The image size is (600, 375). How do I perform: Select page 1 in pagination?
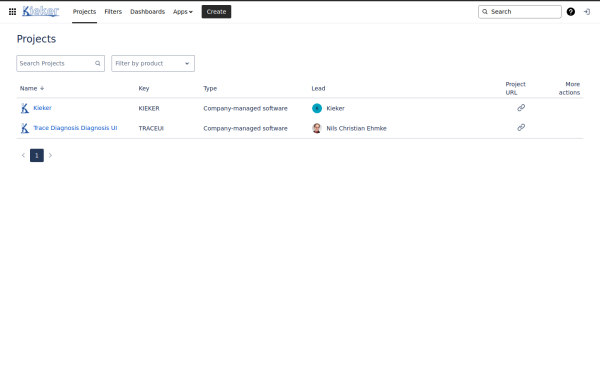click(x=37, y=155)
